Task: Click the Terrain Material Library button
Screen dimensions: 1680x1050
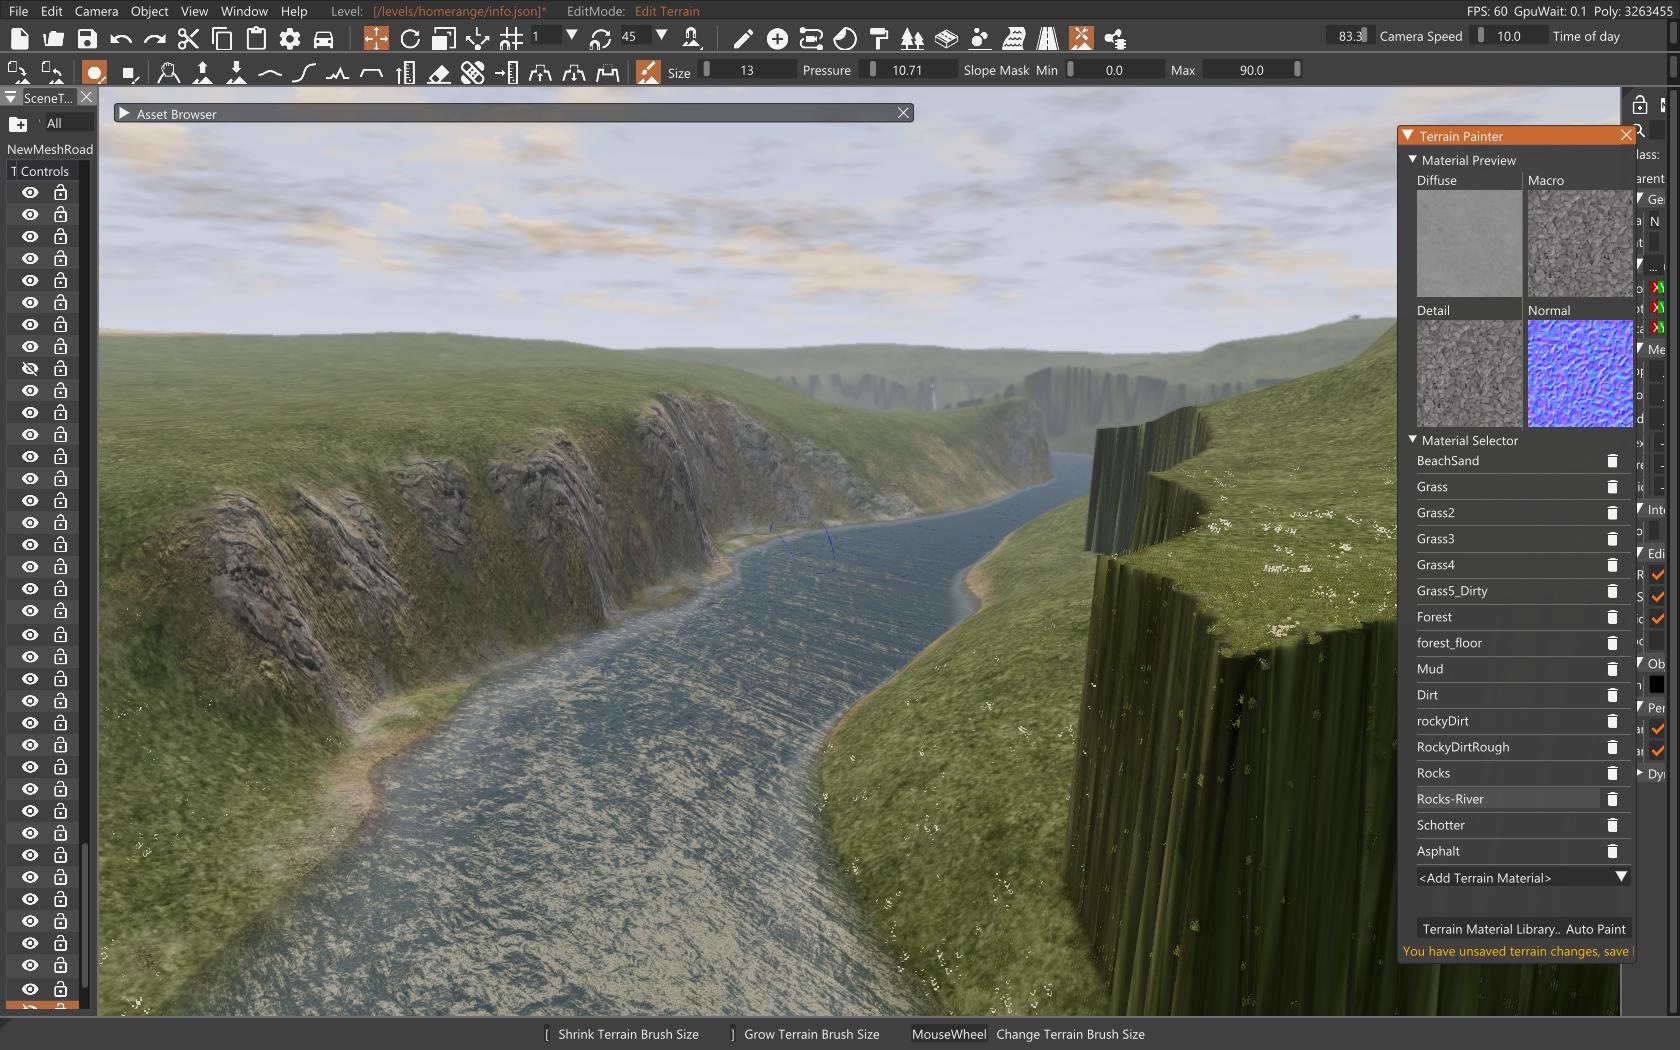Action: click(1490, 929)
